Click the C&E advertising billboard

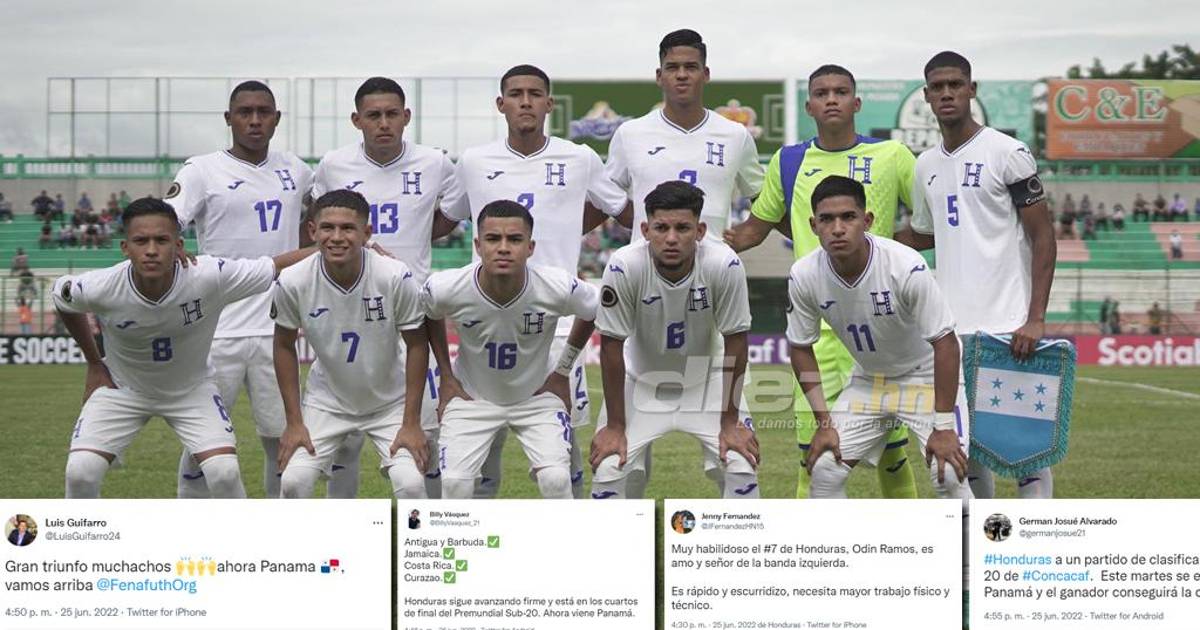(1122, 118)
